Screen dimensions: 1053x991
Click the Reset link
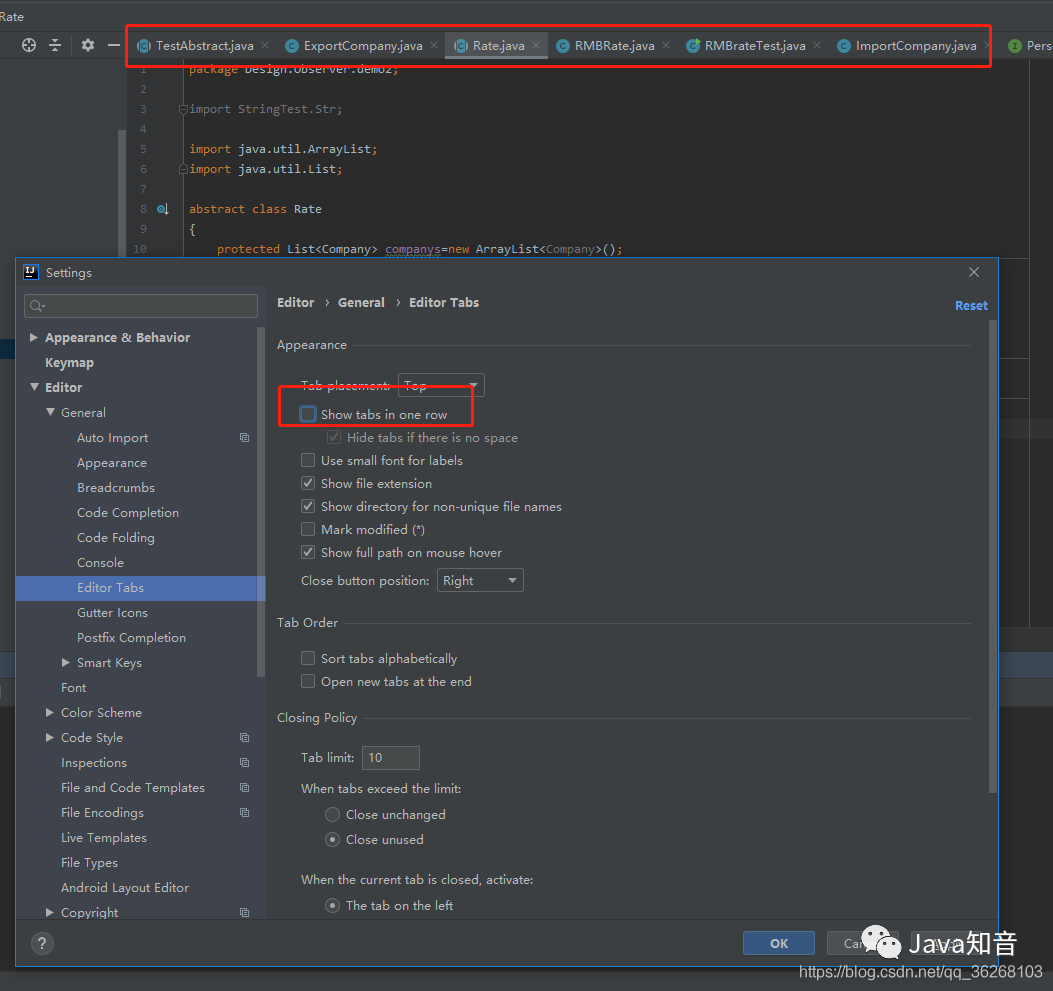pyautogui.click(x=971, y=305)
